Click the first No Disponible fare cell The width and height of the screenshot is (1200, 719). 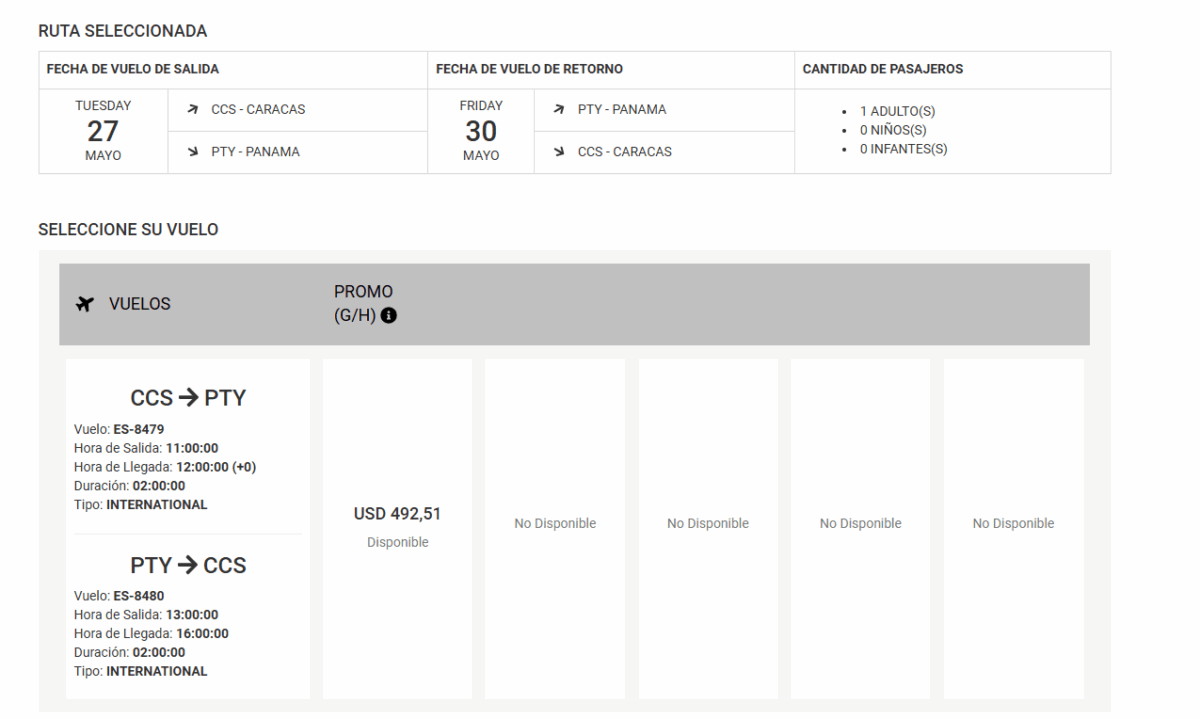pos(555,523)
